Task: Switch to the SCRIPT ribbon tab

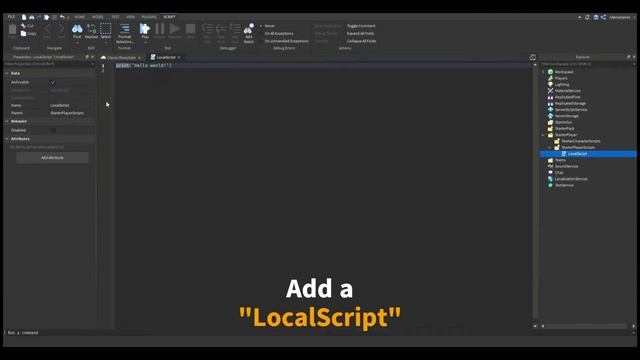Action: pos(169,17)
